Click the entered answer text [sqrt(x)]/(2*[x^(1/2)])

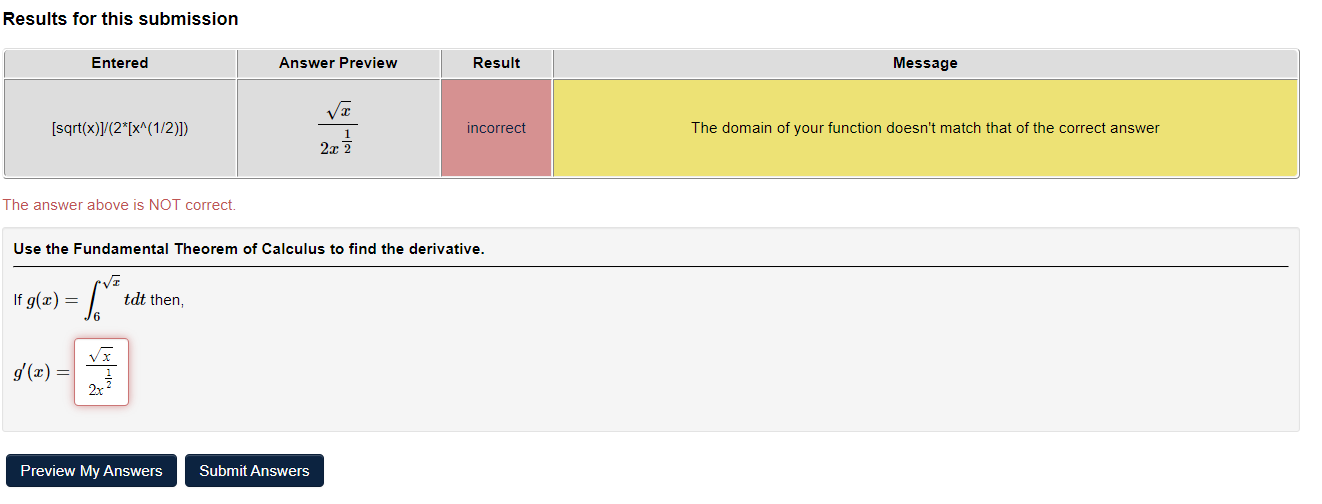pyautogui.click(x=120, y=128)
